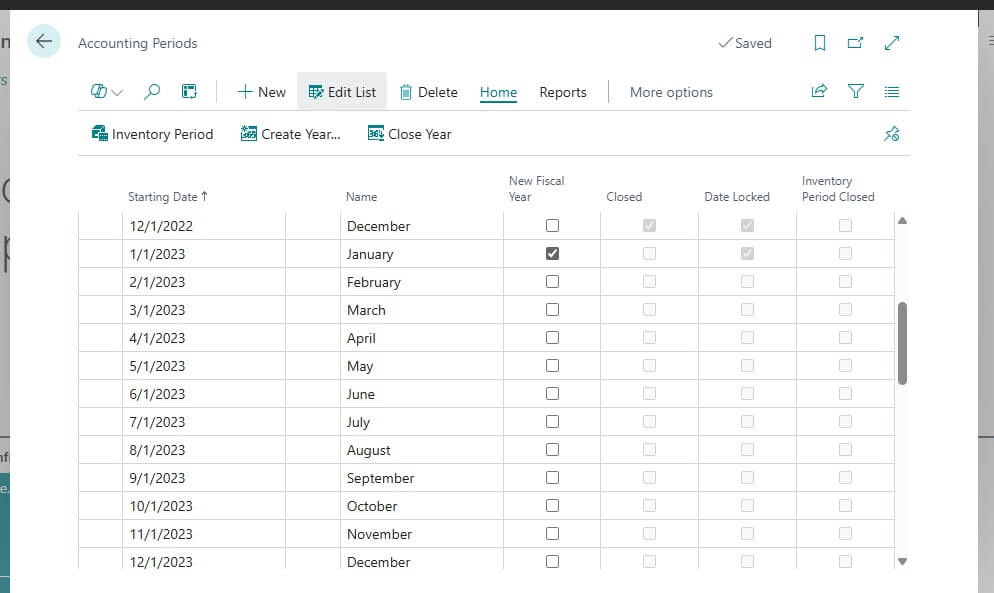994x593 pixels.
Task: Click the expand page diagonal arrows icon
Action: [x=892, y=43]
